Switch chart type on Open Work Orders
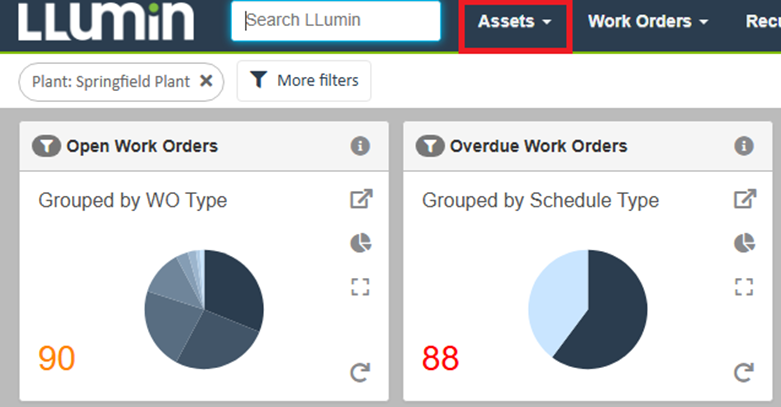 click(x=360, y=242)
